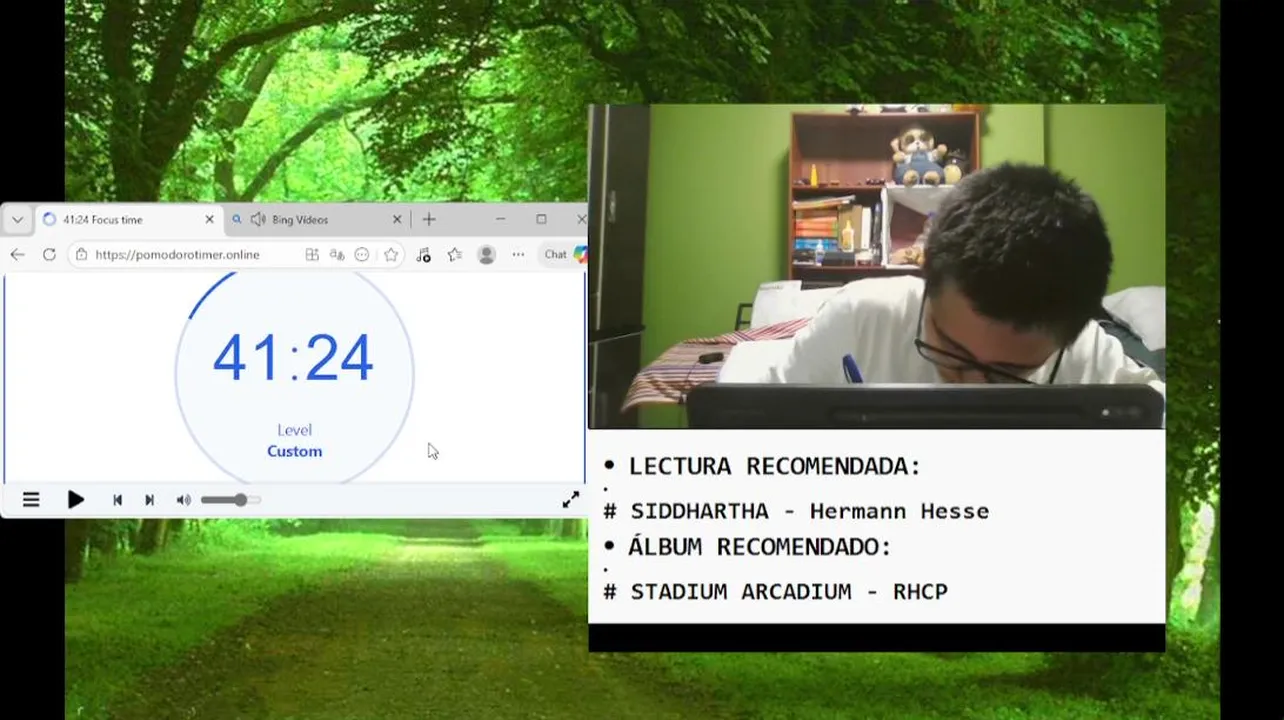The width and height of the screenshot is (1284, 720).
Task: Open the Favorites list icon
Action: coord(455,255)
